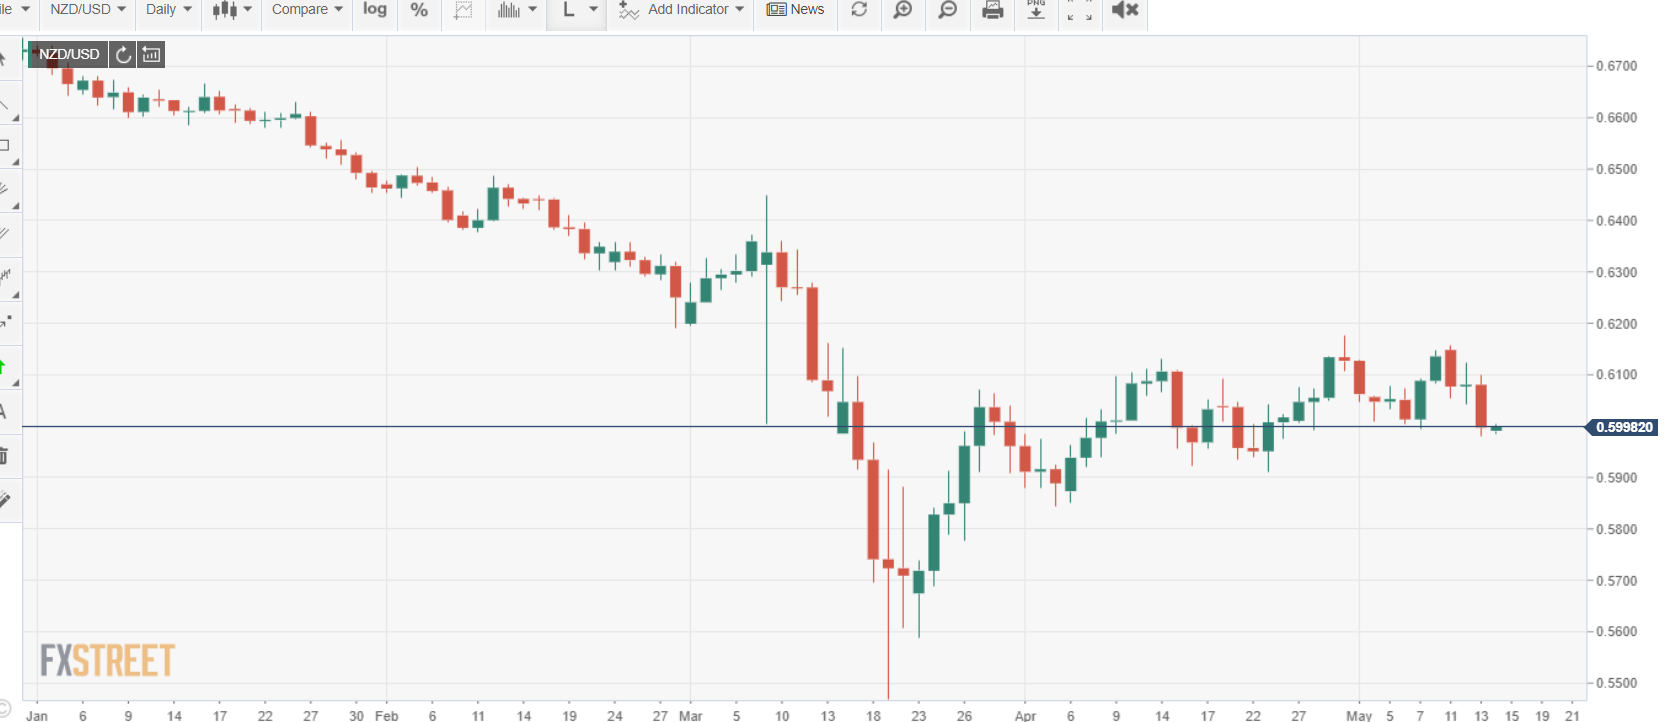Open the volume bars dropdown

[516, 10]
